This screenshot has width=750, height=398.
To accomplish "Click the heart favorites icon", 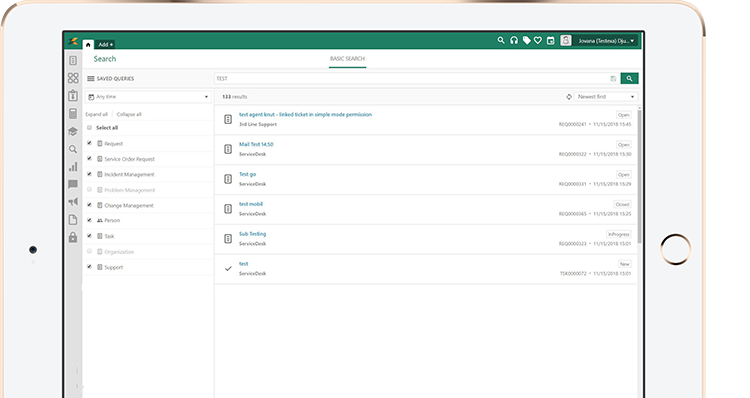I will point(538,41).
